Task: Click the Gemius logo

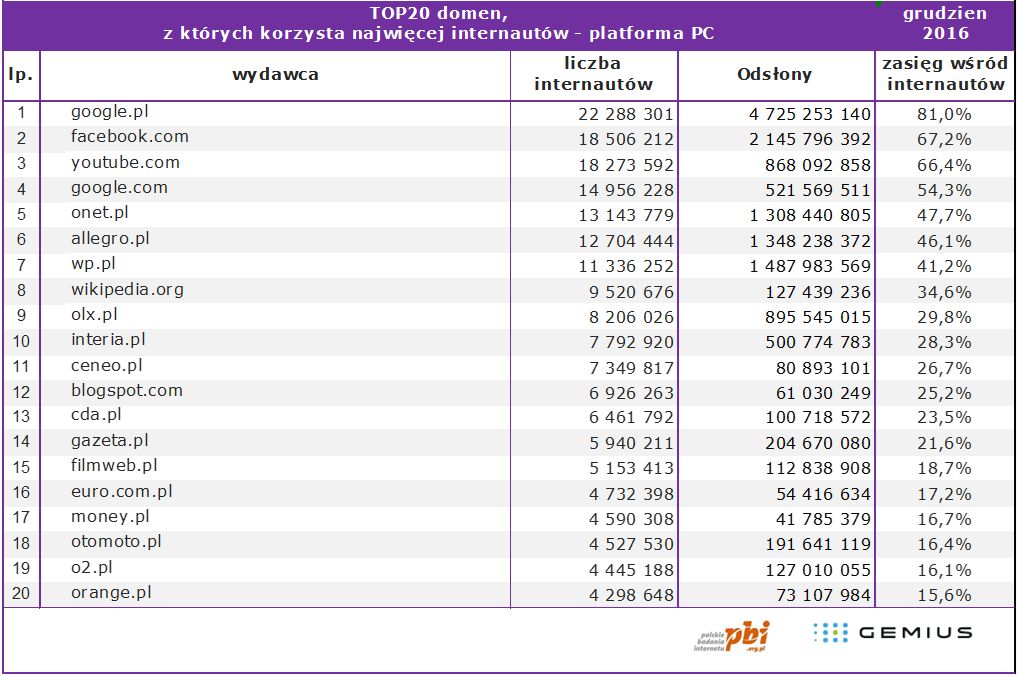Action: (893, 632)
